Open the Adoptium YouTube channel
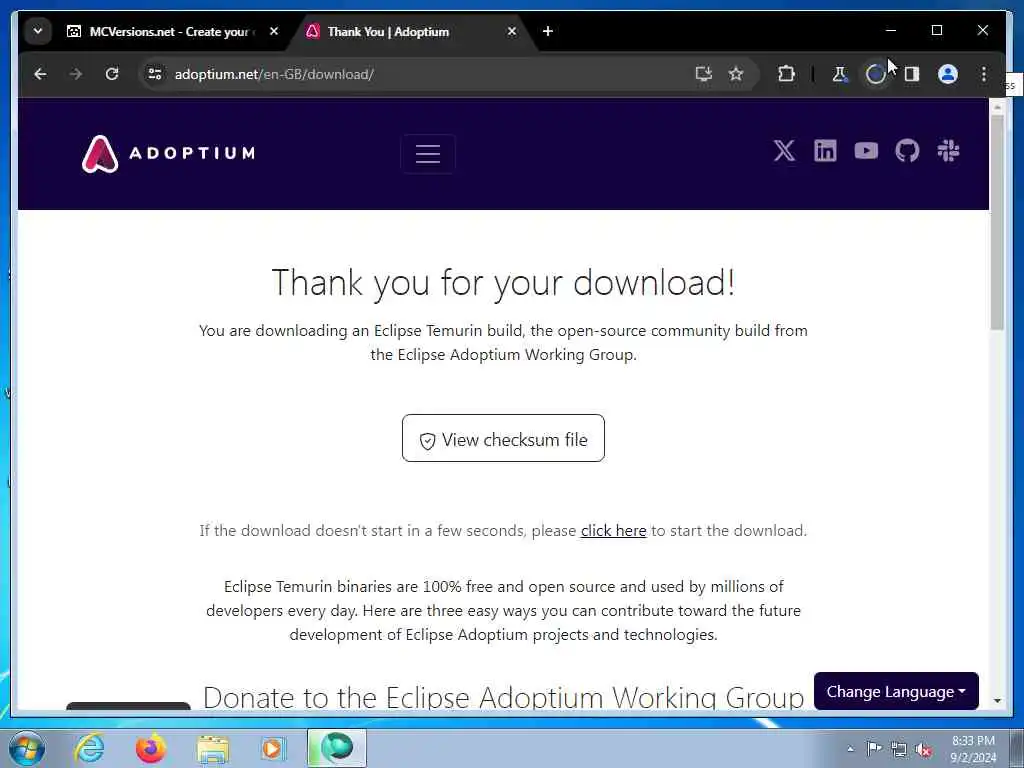1024x768 pixels. 866,151
